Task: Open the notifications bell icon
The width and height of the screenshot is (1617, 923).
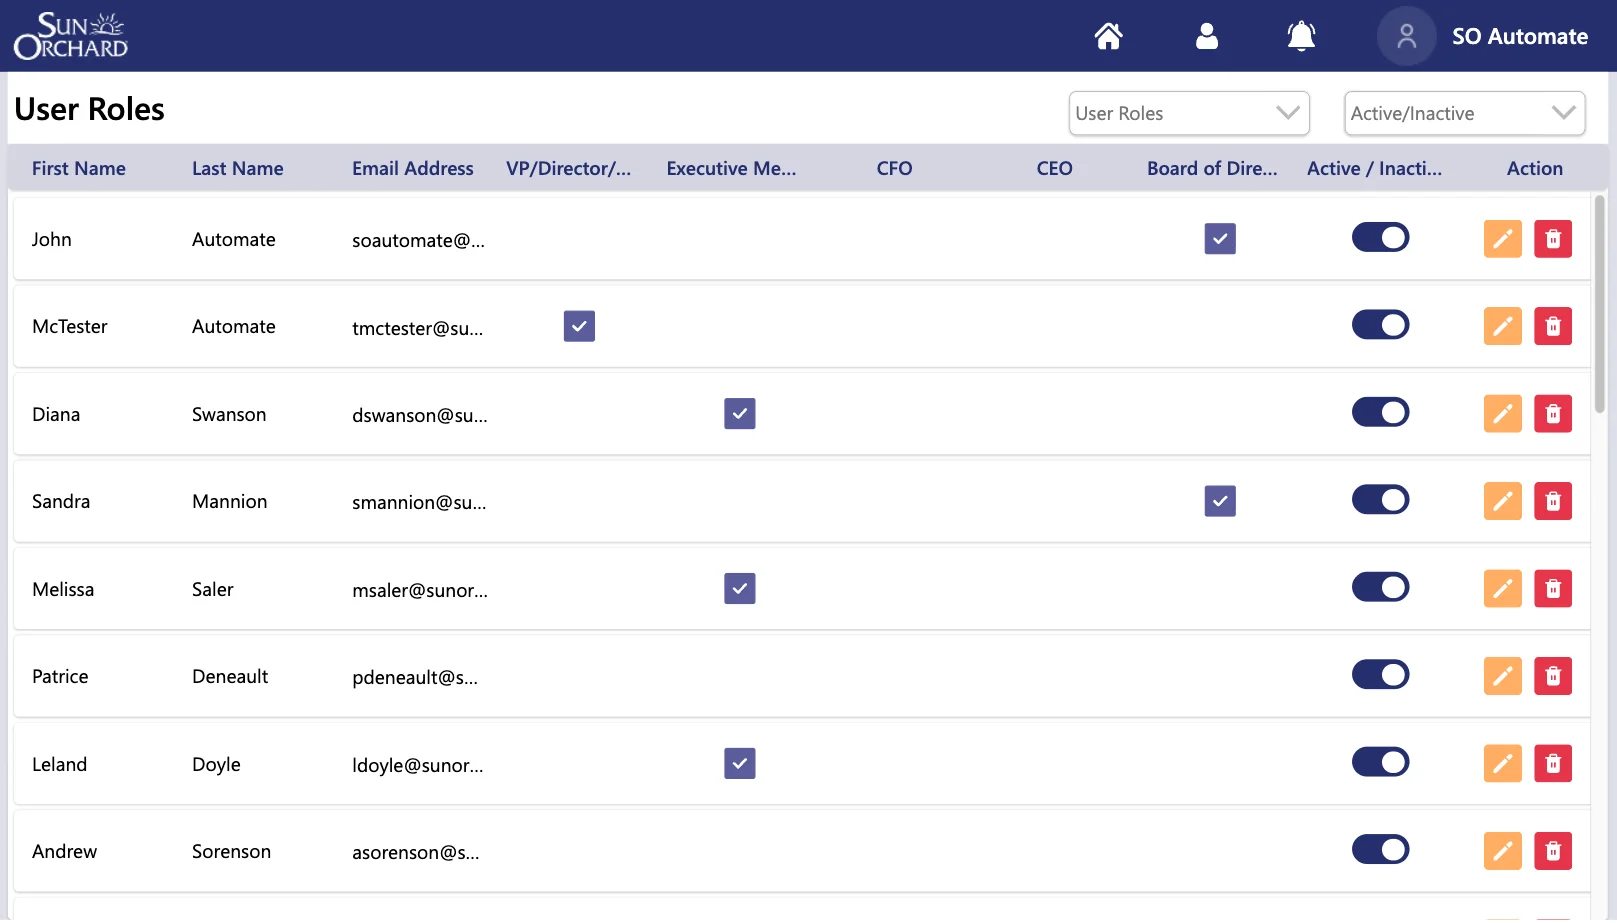Action: click(x=1301, y=35)
